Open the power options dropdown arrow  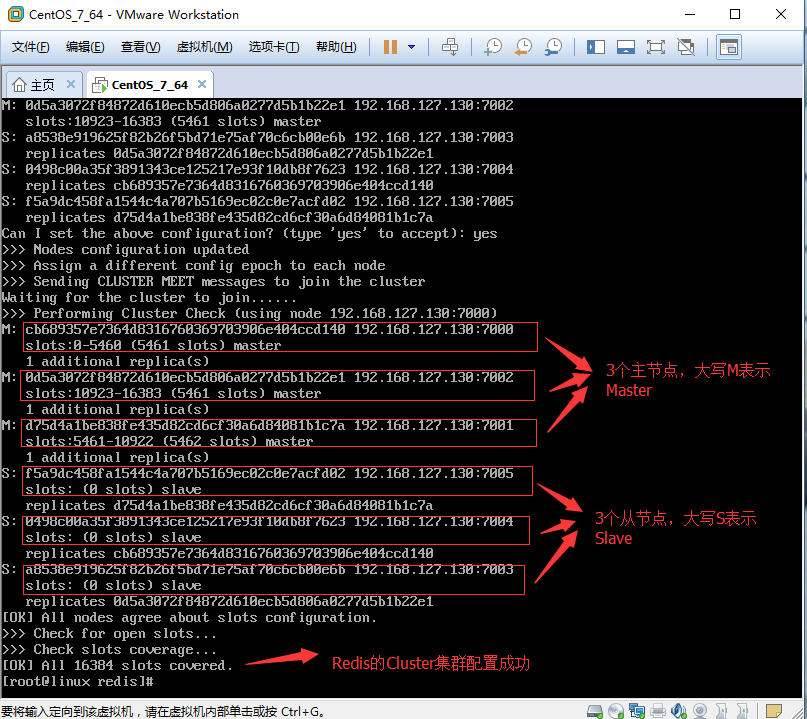[x=411, y=47]
